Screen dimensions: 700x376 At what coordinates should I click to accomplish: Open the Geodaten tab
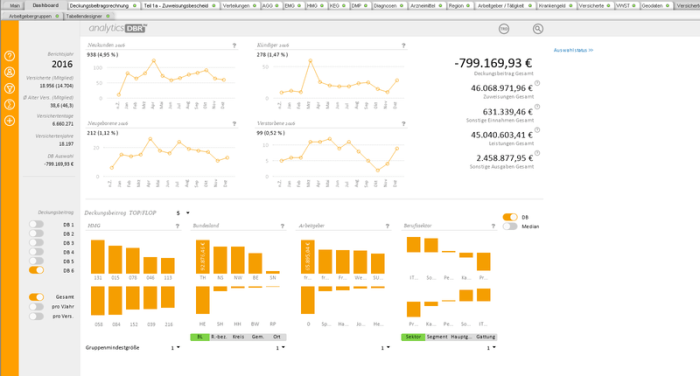click(656, 6)
